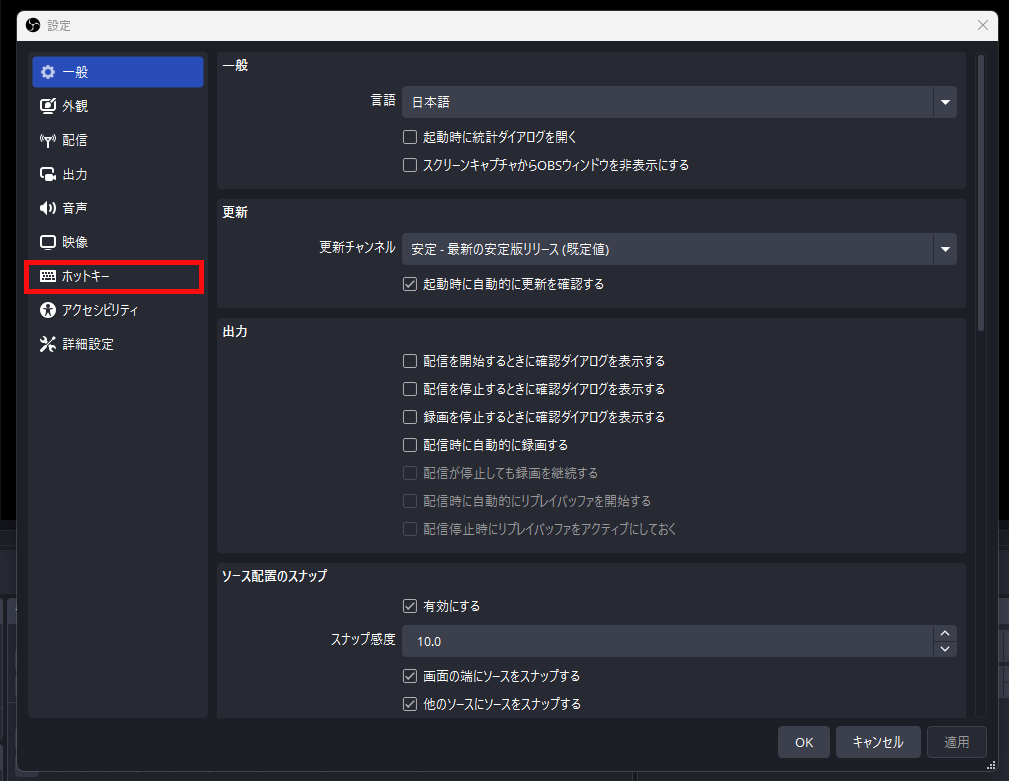The image size is (1009, 781).
Task: Click the キャンセル button
Action: (x=877, y=742)
